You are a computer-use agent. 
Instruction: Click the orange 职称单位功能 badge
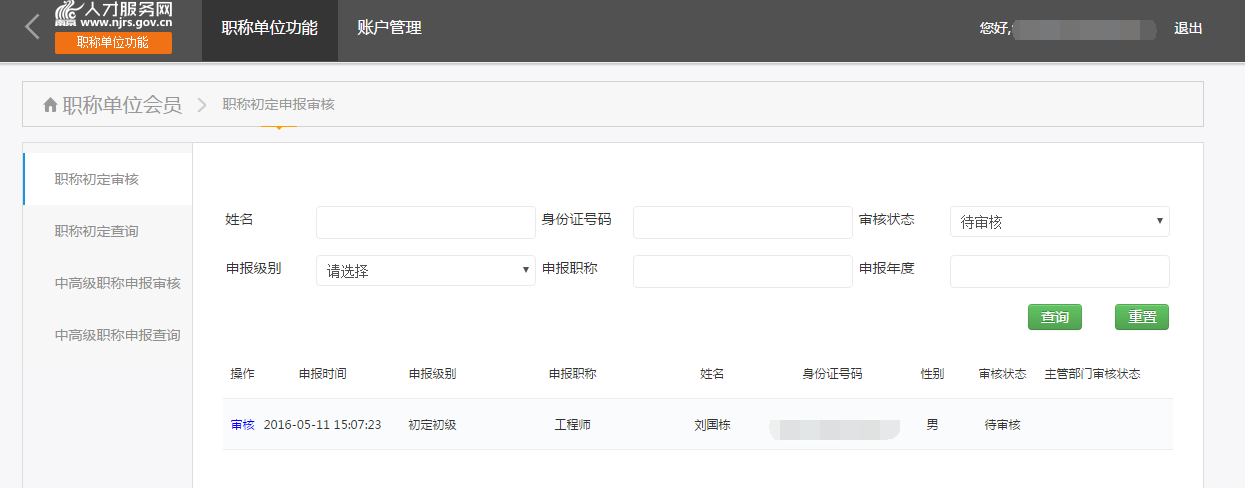(113, 42)
